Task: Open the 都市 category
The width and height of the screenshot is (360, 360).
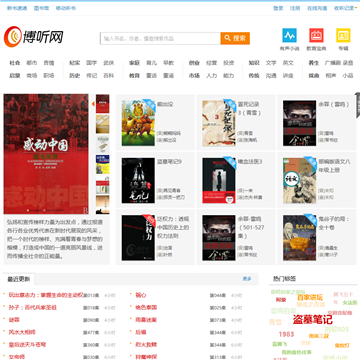Action: pos(32,63)
